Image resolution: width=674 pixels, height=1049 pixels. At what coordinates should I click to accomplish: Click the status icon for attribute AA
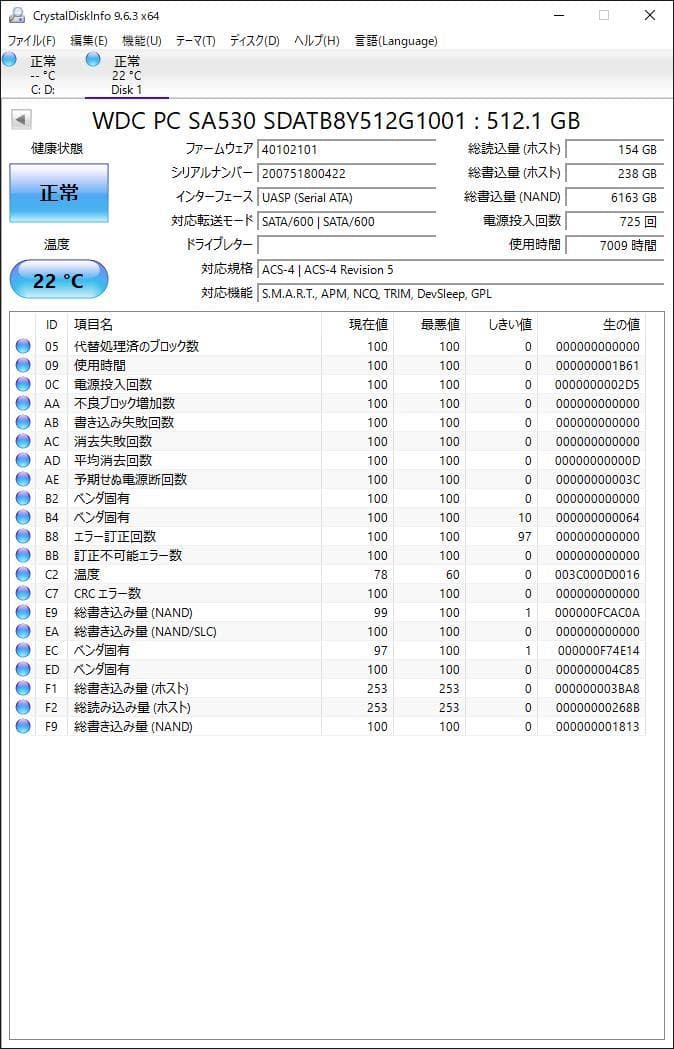[x=23, y=403]
